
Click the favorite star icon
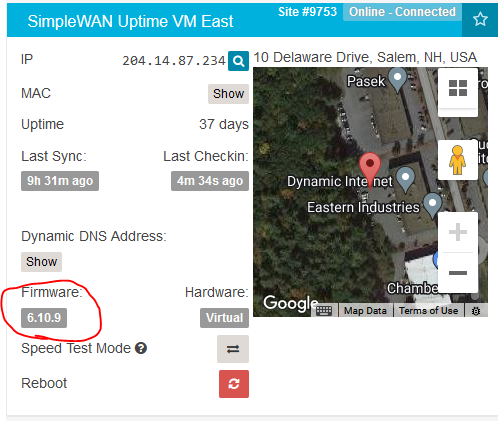[480, 19]
